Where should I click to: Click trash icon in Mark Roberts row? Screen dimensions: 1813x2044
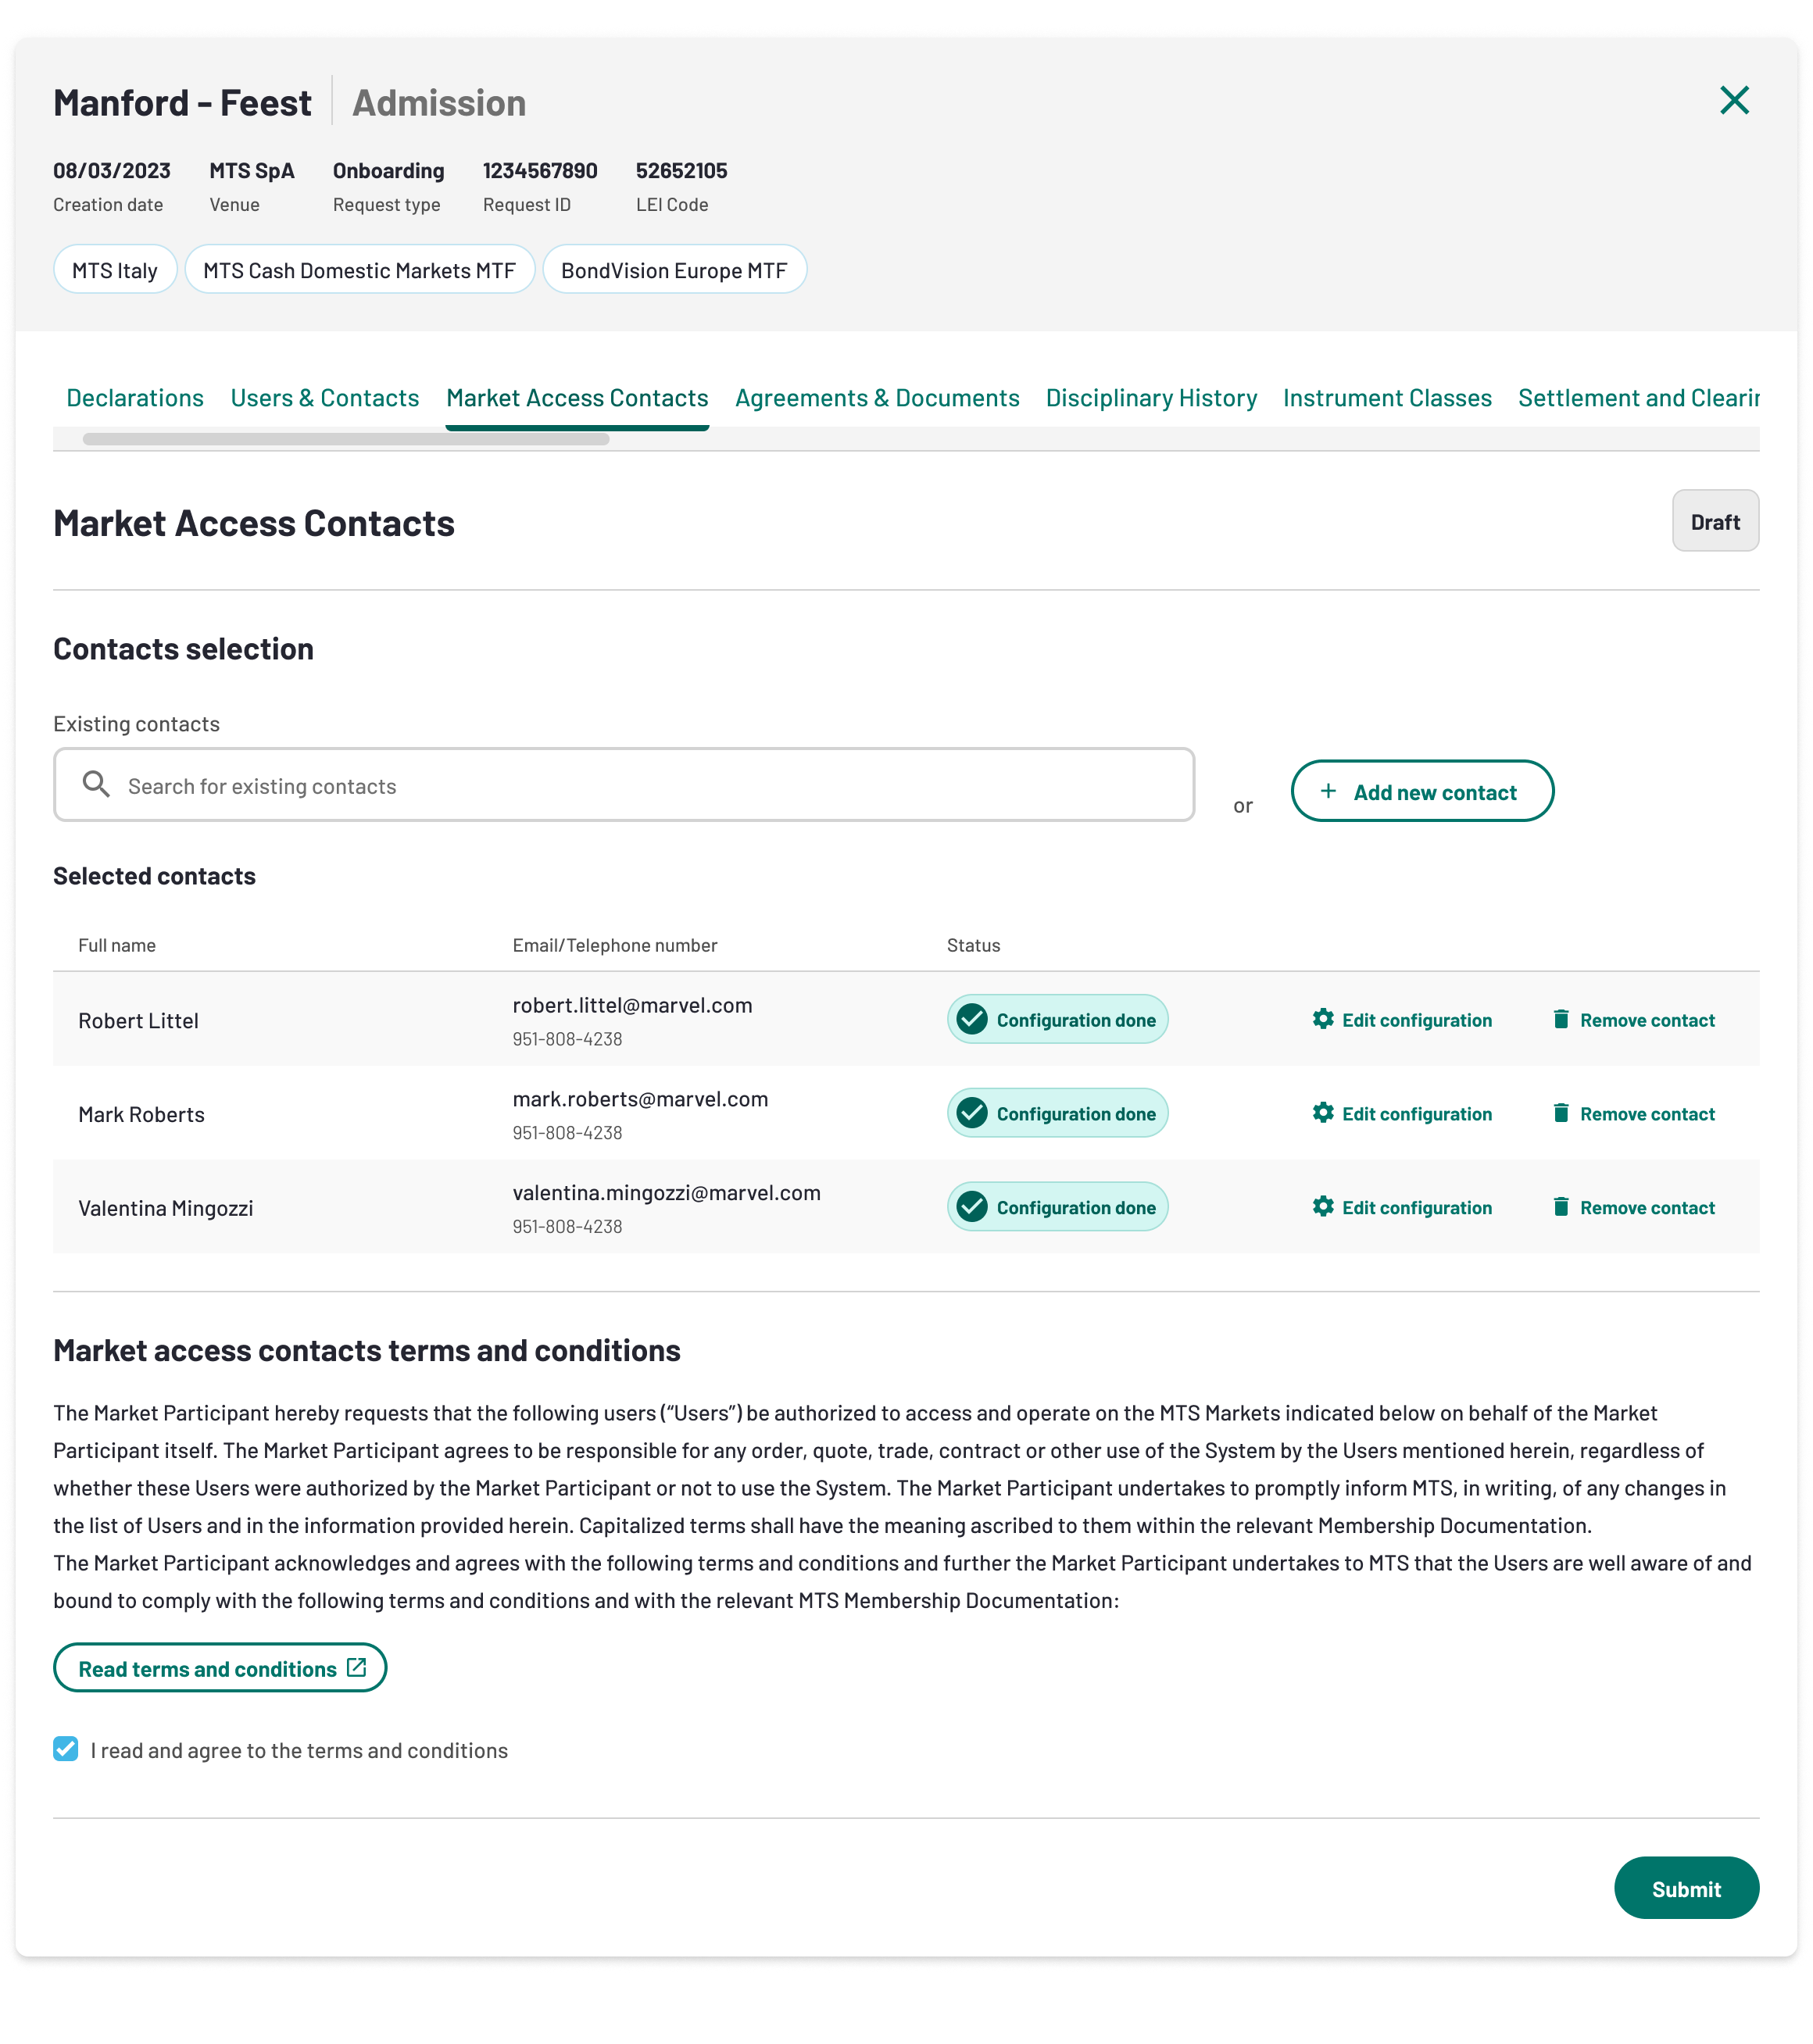[1560, 1113]
